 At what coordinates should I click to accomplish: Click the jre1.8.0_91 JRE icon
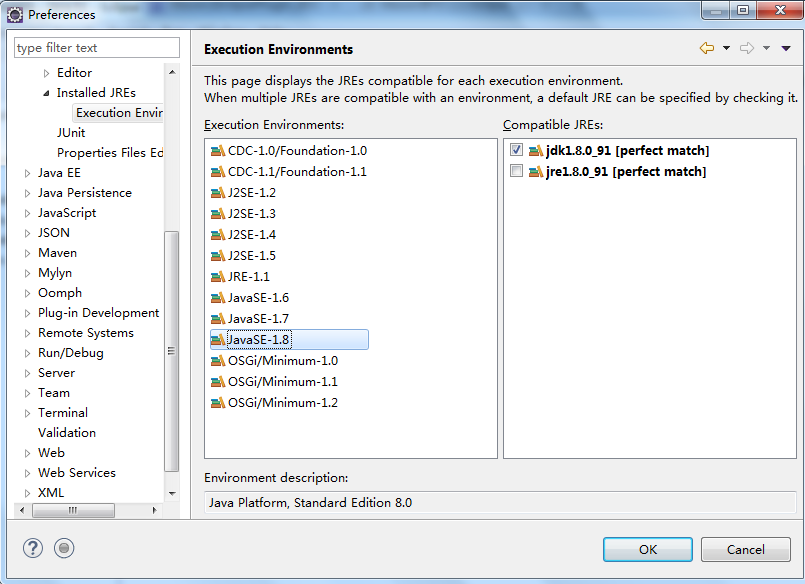(x=535, y=171)
